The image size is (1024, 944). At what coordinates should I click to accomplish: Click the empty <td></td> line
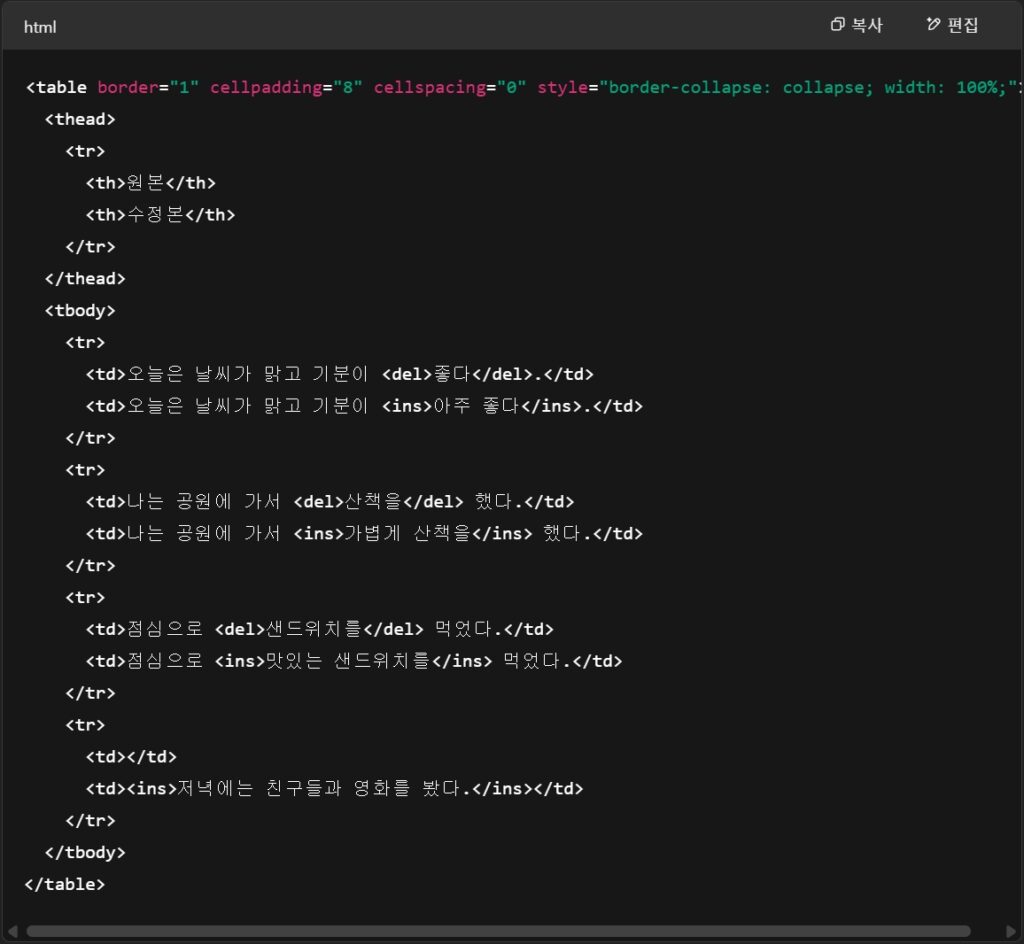point(131,757)
